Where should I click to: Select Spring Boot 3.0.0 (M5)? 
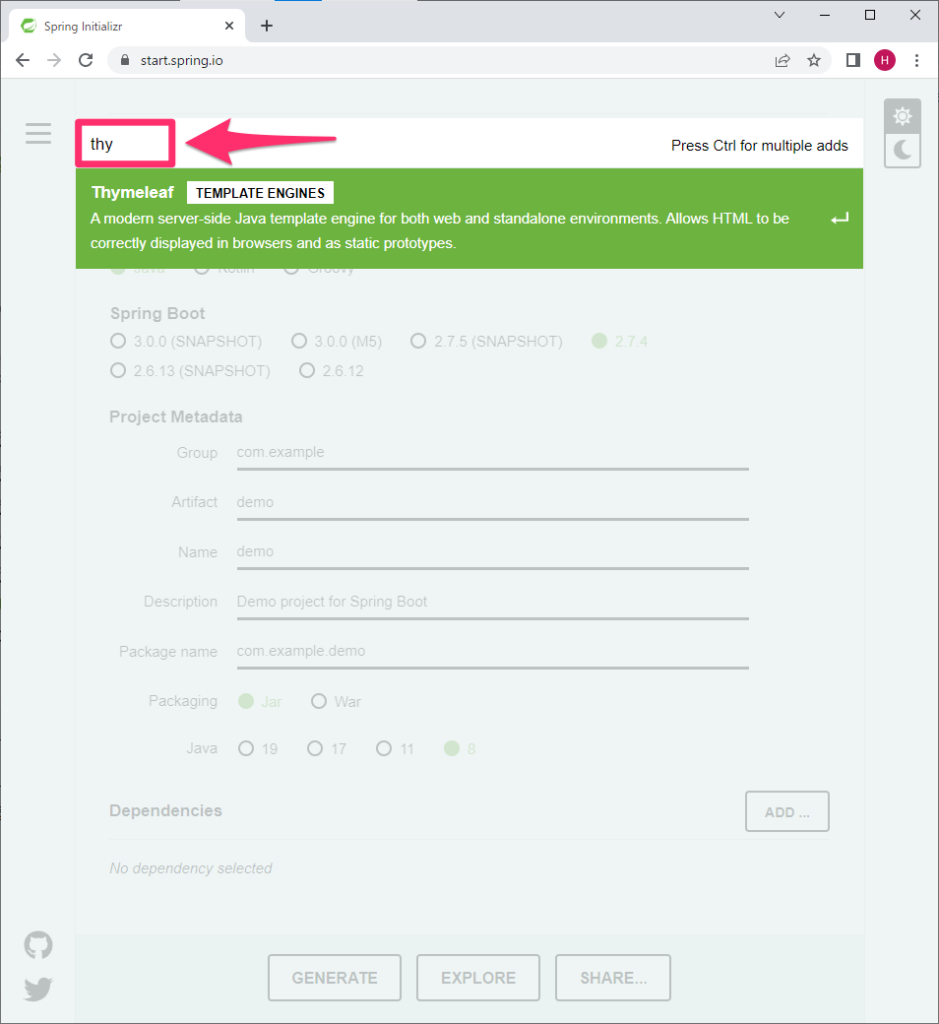(337, 342)
